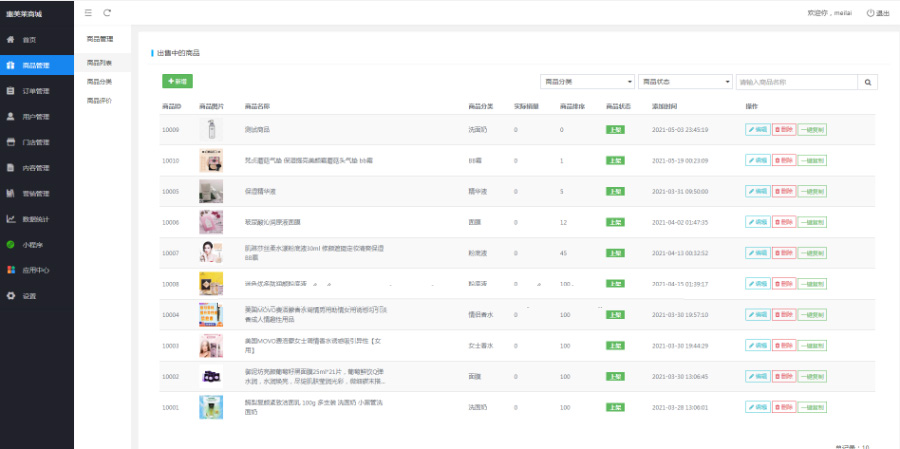The width and height of the screenshot is (900, 449).
Task: Open 首页 home in the sidebar
Action: pos(29,39)
